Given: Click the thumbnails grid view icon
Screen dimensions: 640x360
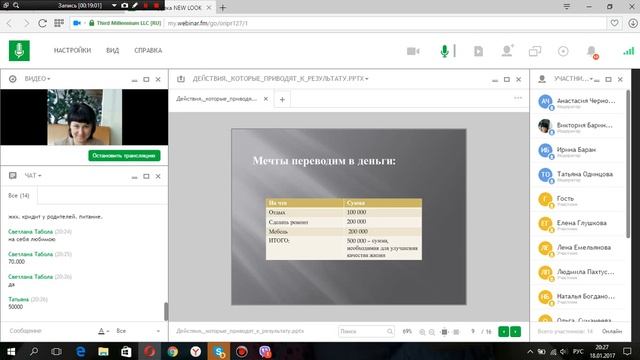Looking at the screenshot, I should coord(456,332).
